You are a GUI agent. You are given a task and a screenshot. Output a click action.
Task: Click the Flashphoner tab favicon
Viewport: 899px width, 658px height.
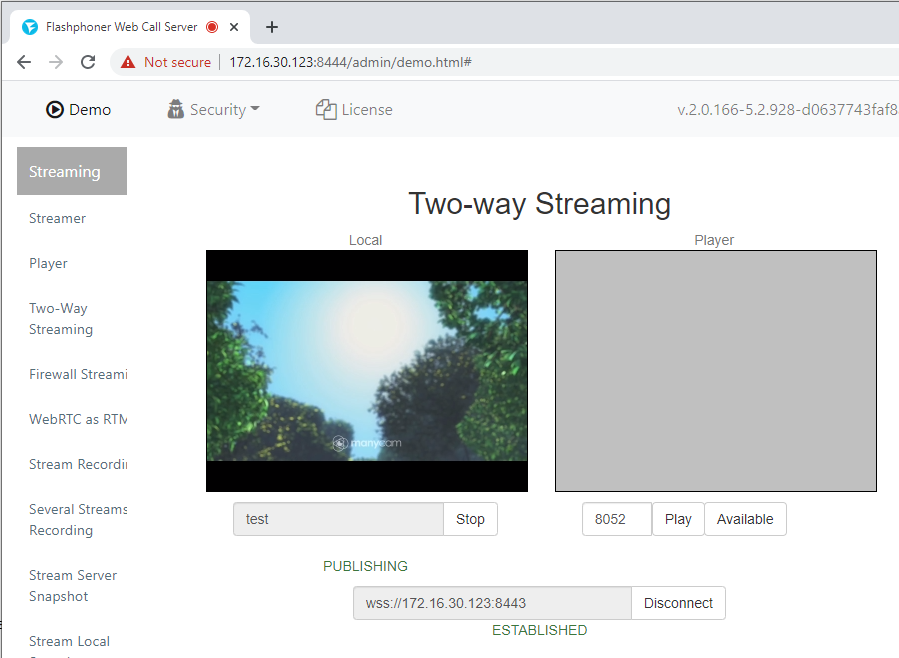coord(30,27)
